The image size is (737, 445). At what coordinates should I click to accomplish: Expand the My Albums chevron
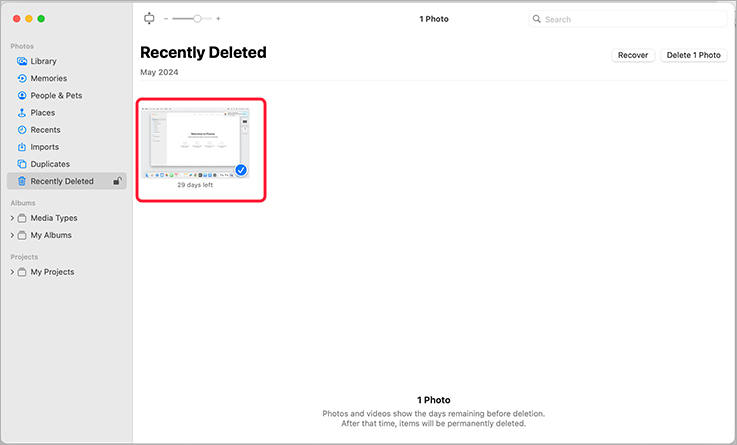[x=12, y=235]
